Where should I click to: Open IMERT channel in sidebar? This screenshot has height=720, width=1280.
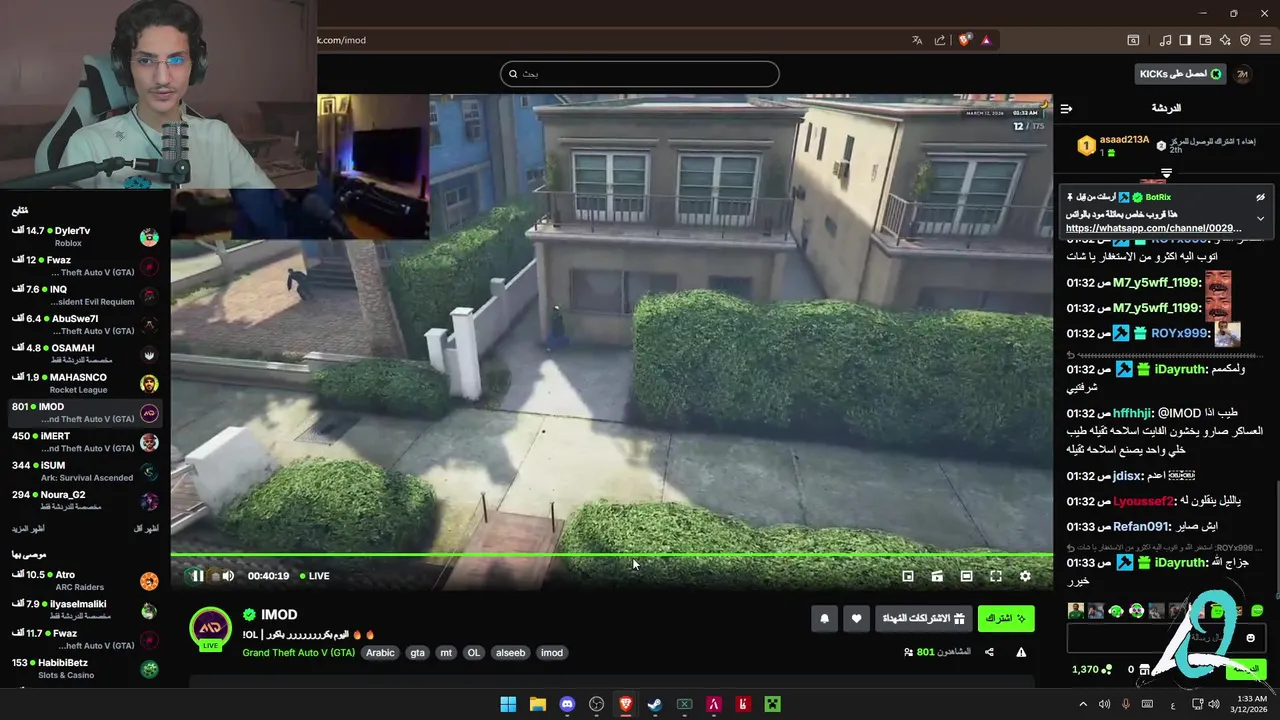pos(85,442)
